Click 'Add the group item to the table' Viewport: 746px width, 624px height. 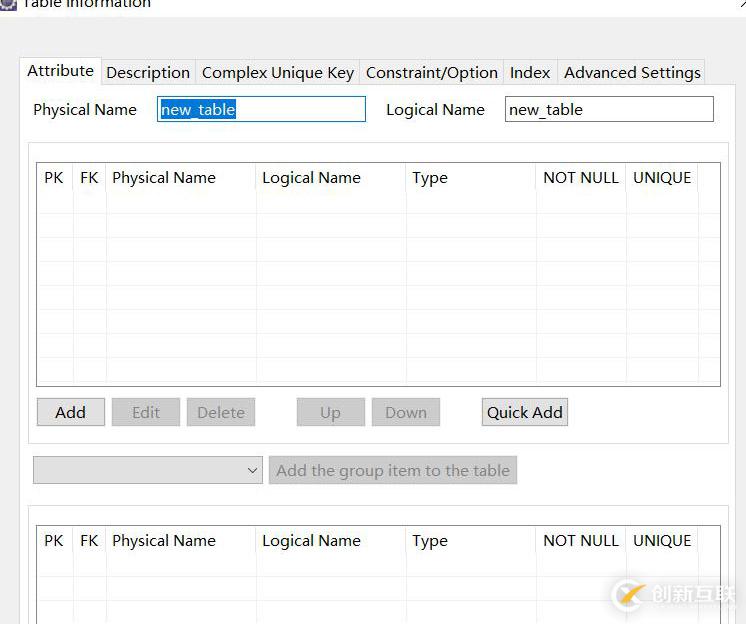(393, 471)
